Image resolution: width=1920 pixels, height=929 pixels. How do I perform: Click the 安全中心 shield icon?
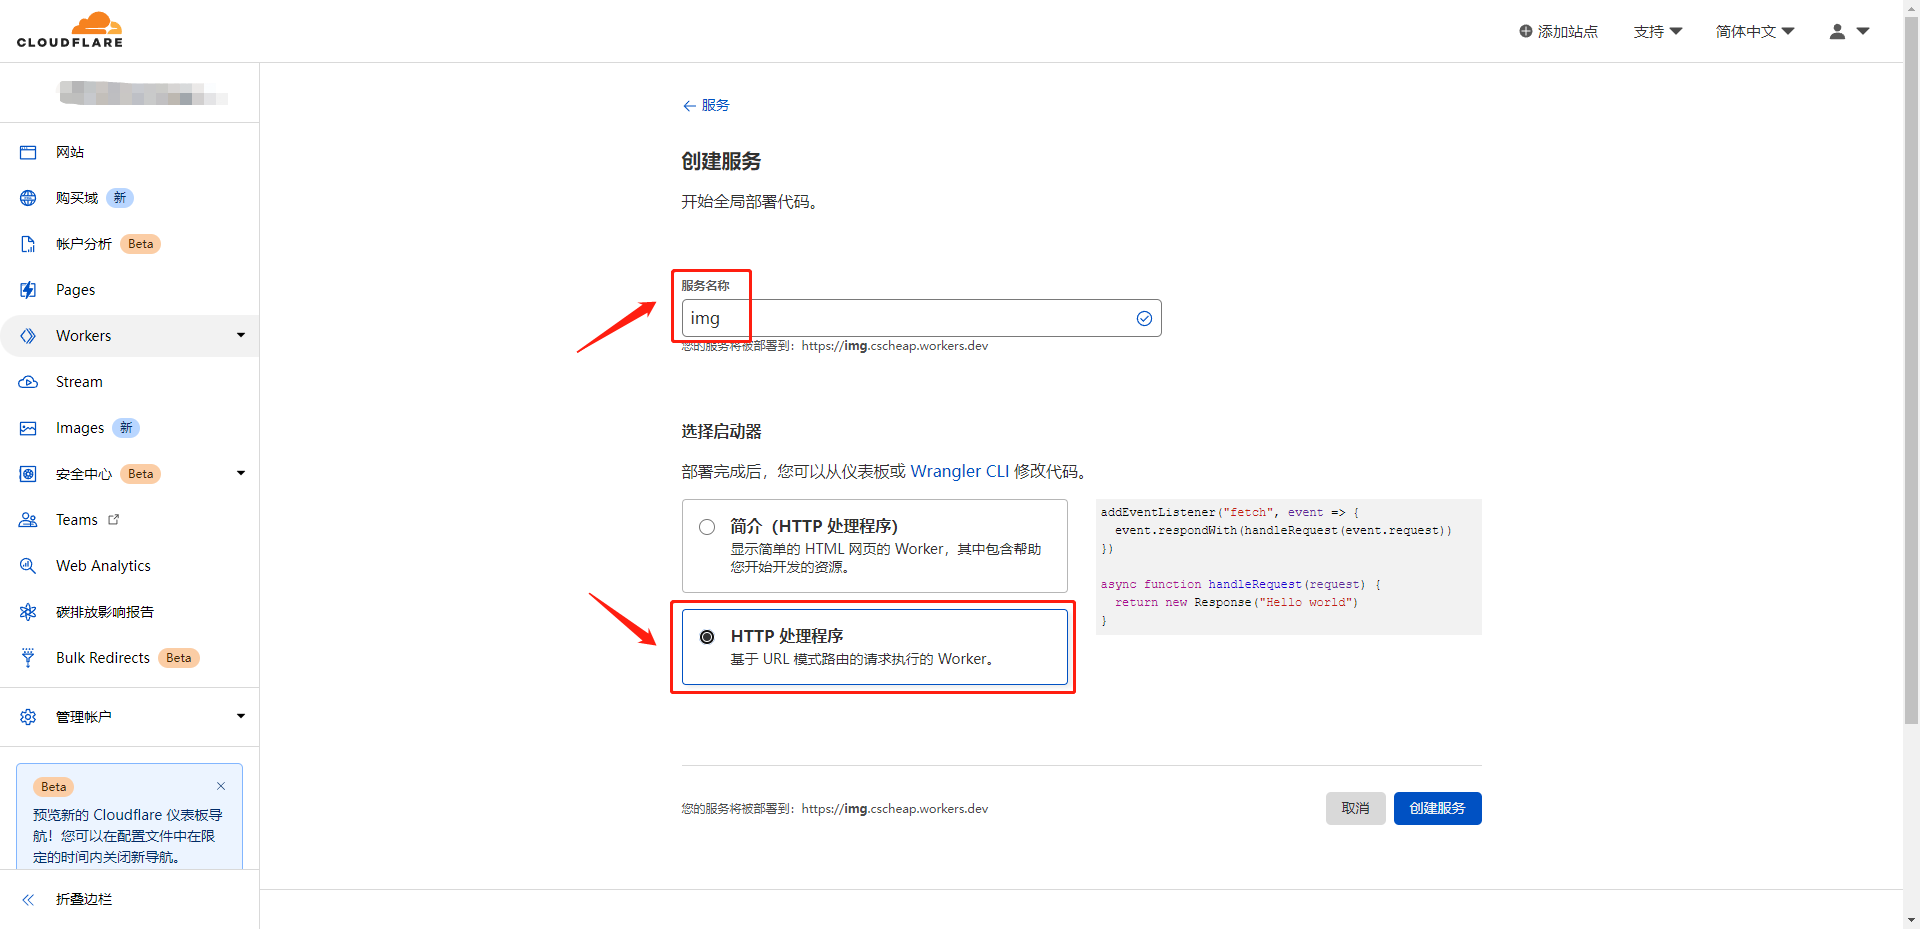click(28, 474)
